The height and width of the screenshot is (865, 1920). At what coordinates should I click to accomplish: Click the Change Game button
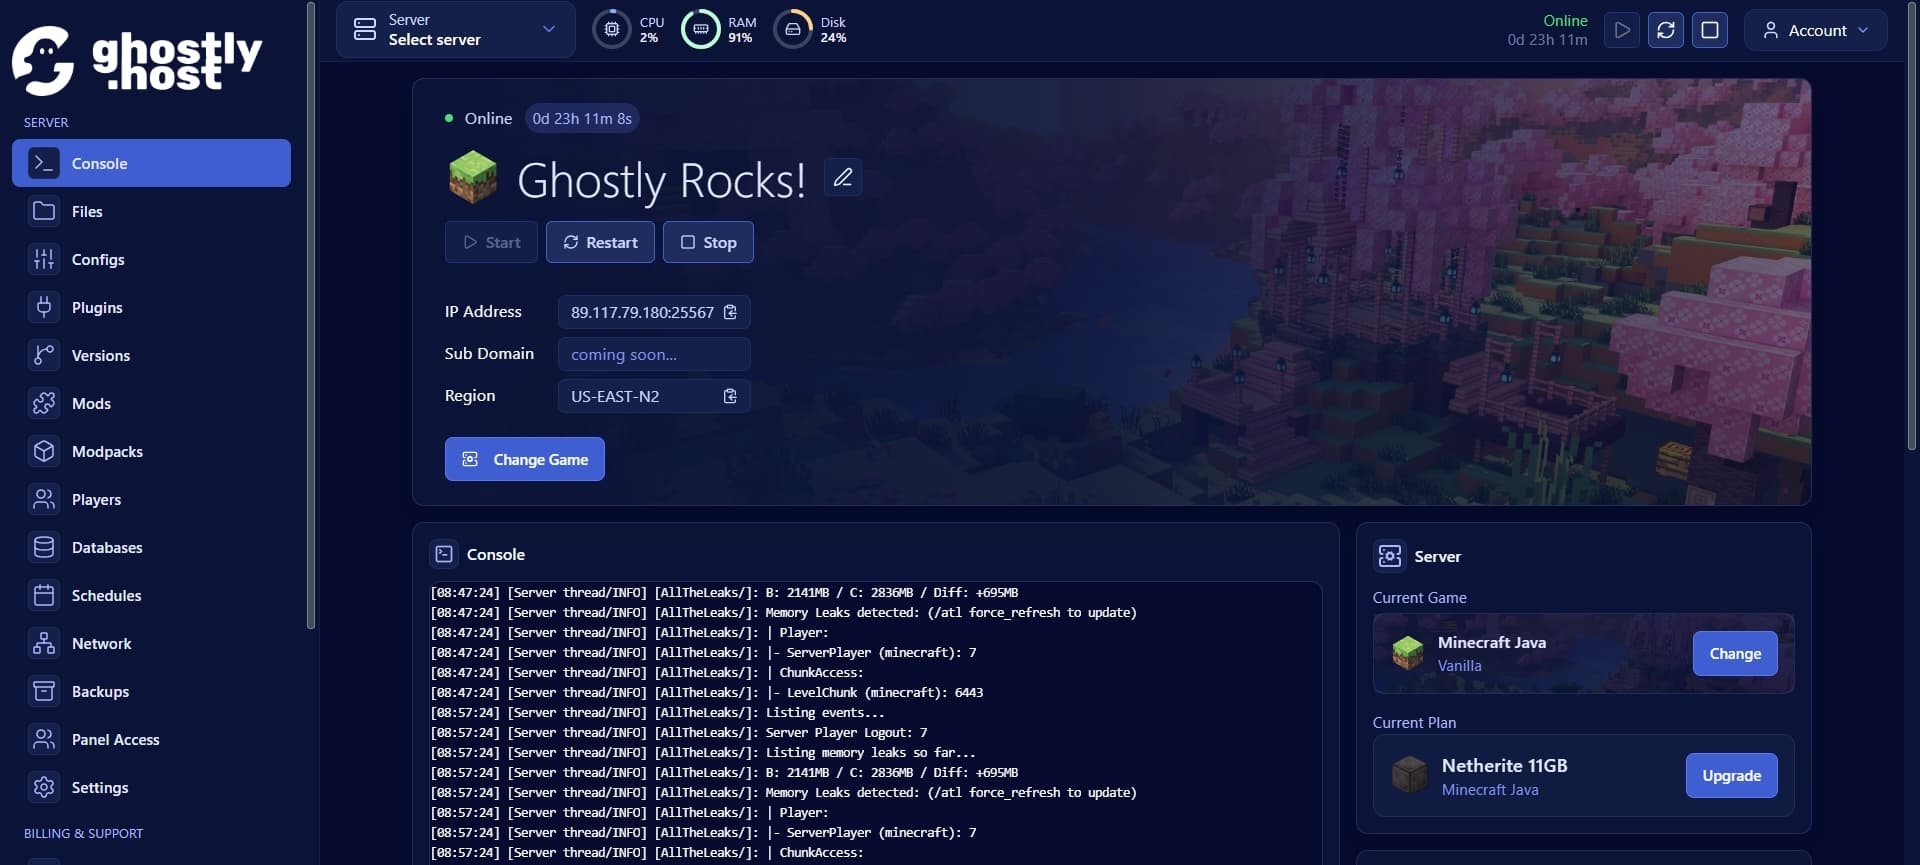click(525, 459)
